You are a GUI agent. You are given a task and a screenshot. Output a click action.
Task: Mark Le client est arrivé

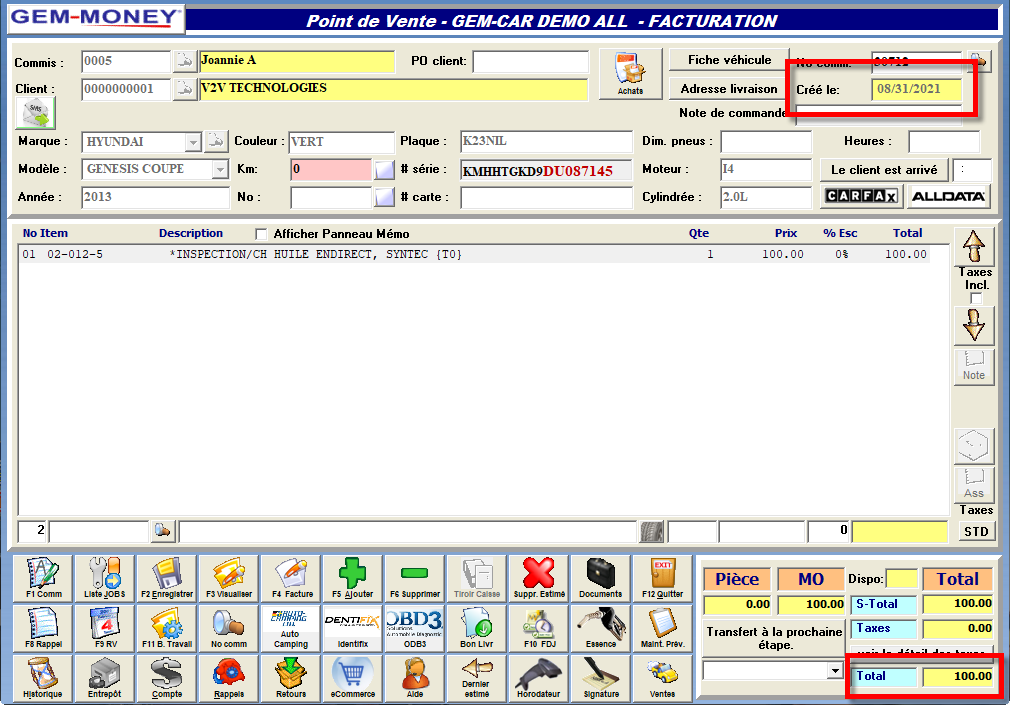pyautogui.click(x=884, y=170)
